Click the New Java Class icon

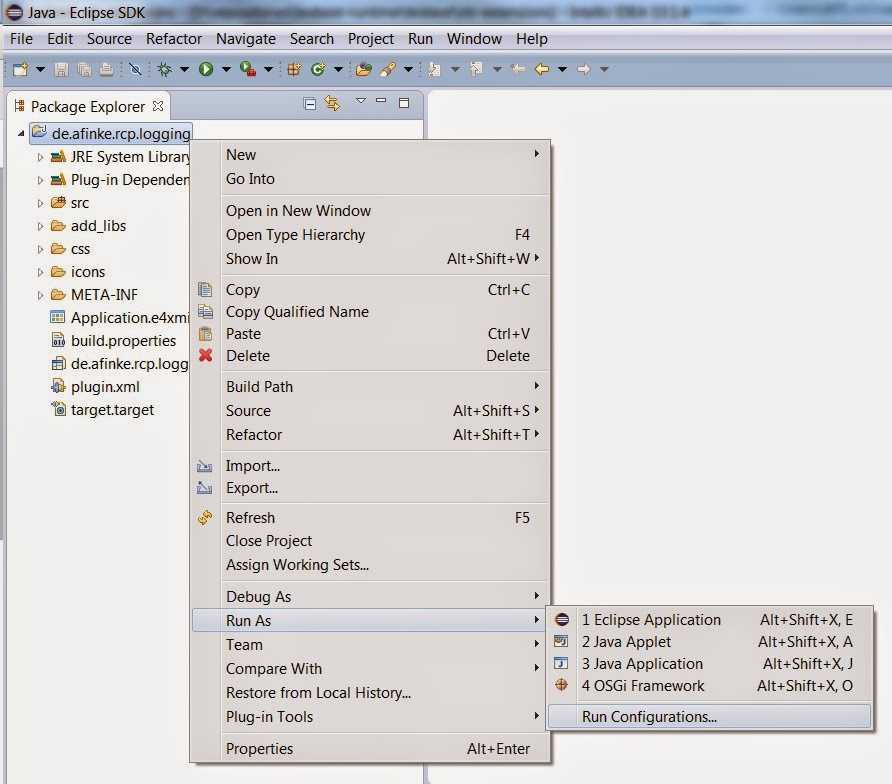pos(318,69)
